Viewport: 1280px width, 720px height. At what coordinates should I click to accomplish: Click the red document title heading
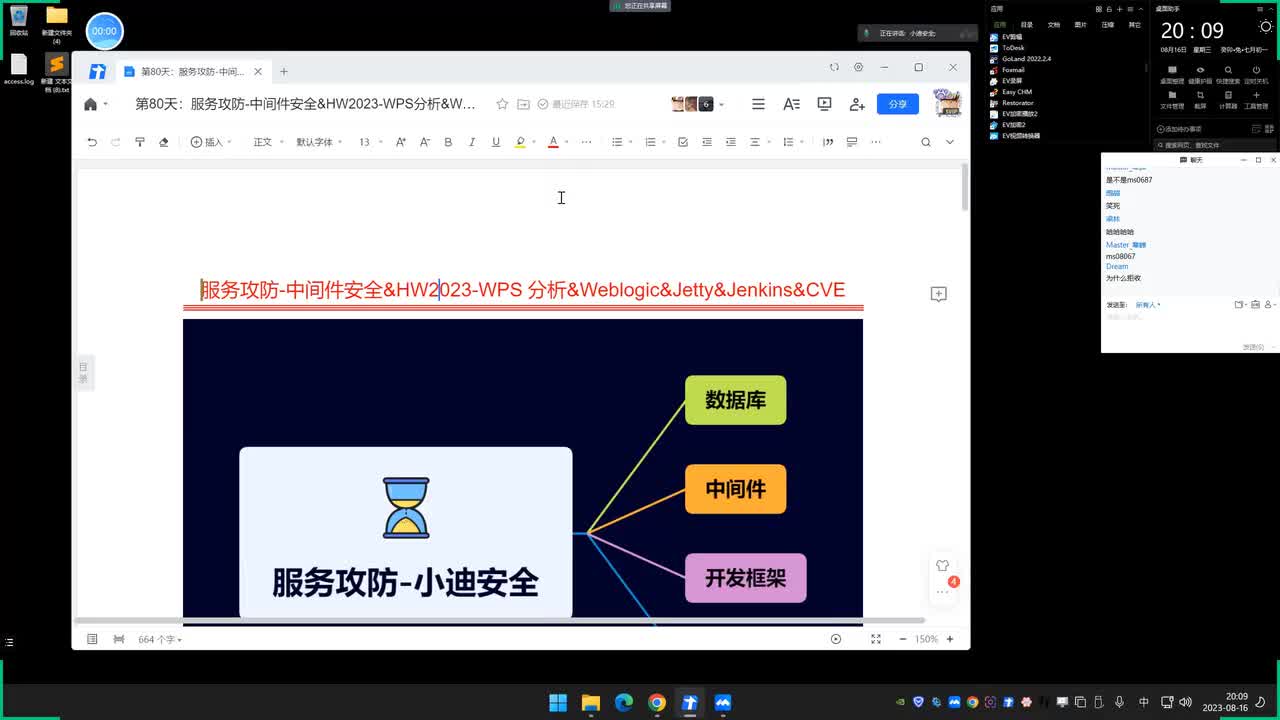pyautogui.click(x=523, y=290)
